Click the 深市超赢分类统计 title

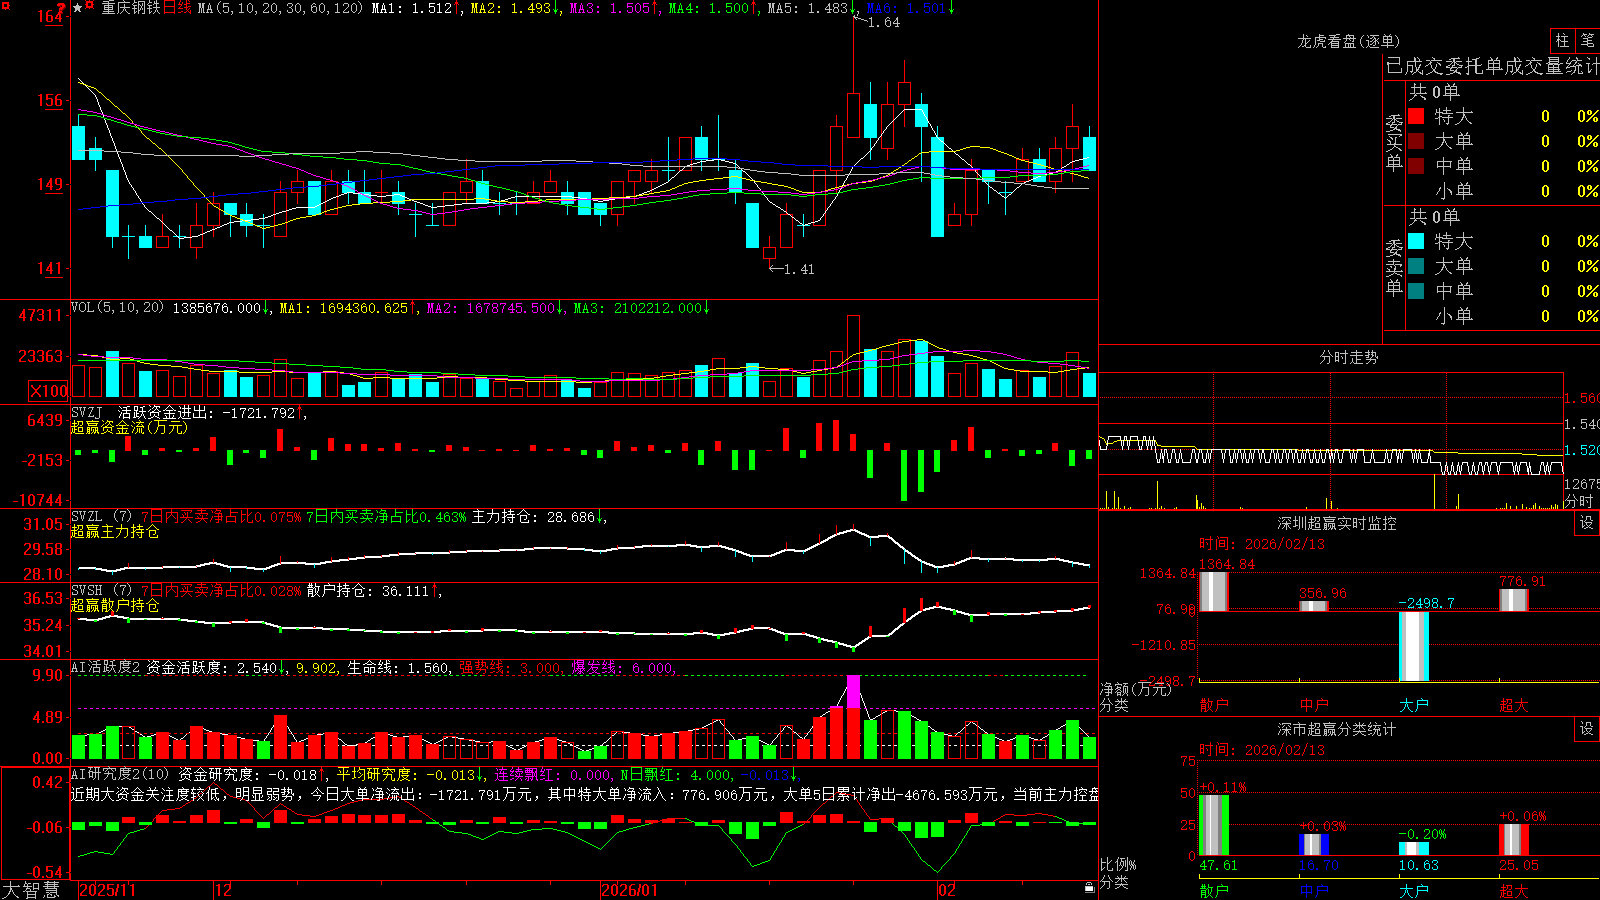(1337, 729)
